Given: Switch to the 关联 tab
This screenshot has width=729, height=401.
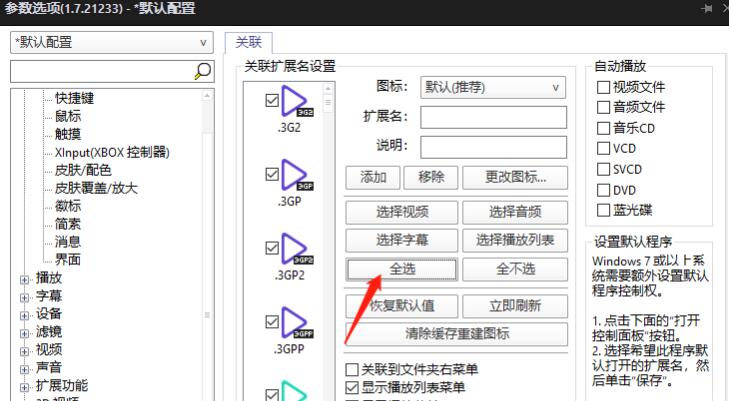Looking at the screenshot, I should point(247,42).
